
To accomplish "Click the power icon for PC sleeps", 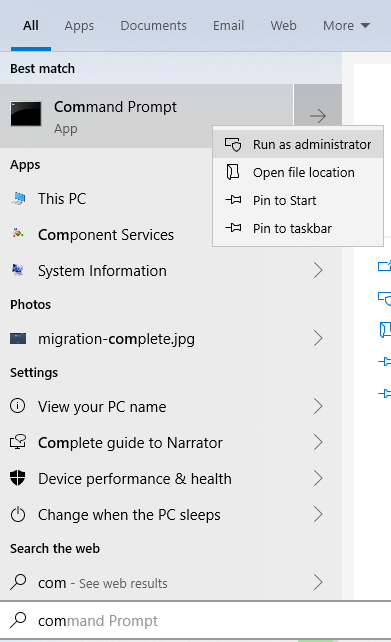I will [18, 514].
